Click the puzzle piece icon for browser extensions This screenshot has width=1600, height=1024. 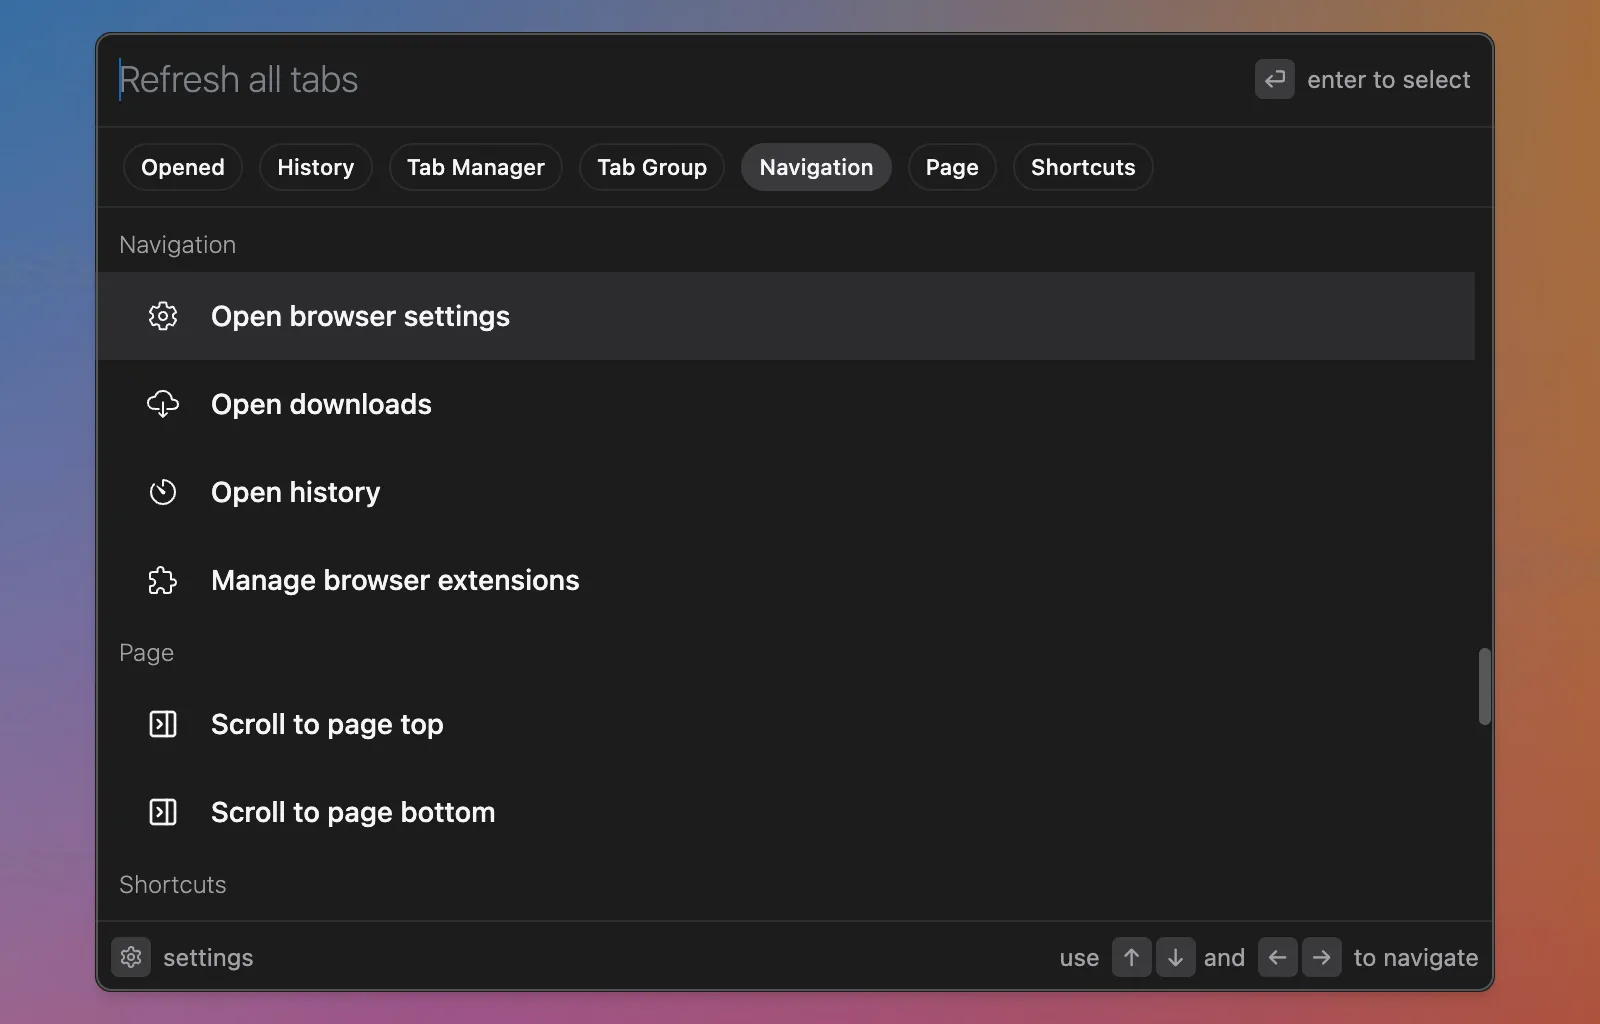(163, 580)
